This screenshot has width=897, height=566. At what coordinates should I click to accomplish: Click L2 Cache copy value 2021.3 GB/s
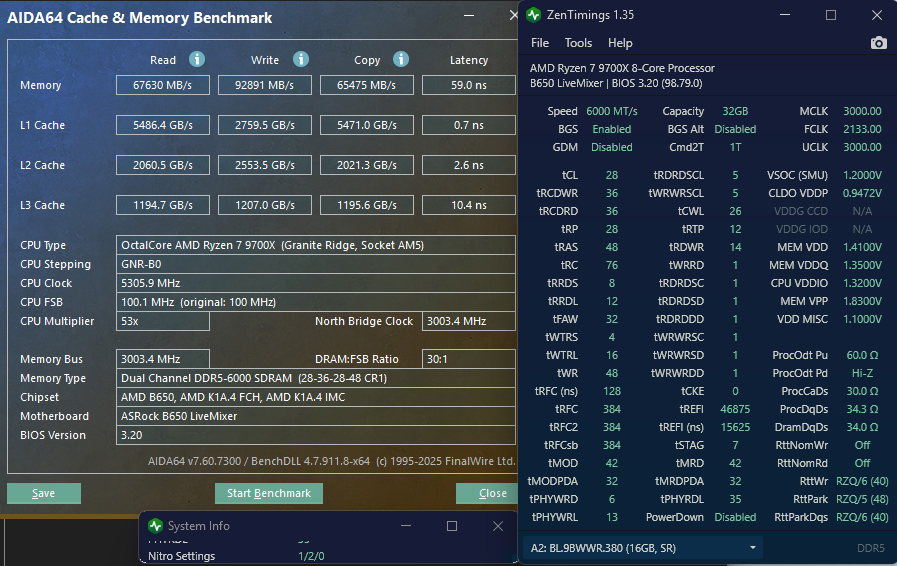(x=367, y=165)
